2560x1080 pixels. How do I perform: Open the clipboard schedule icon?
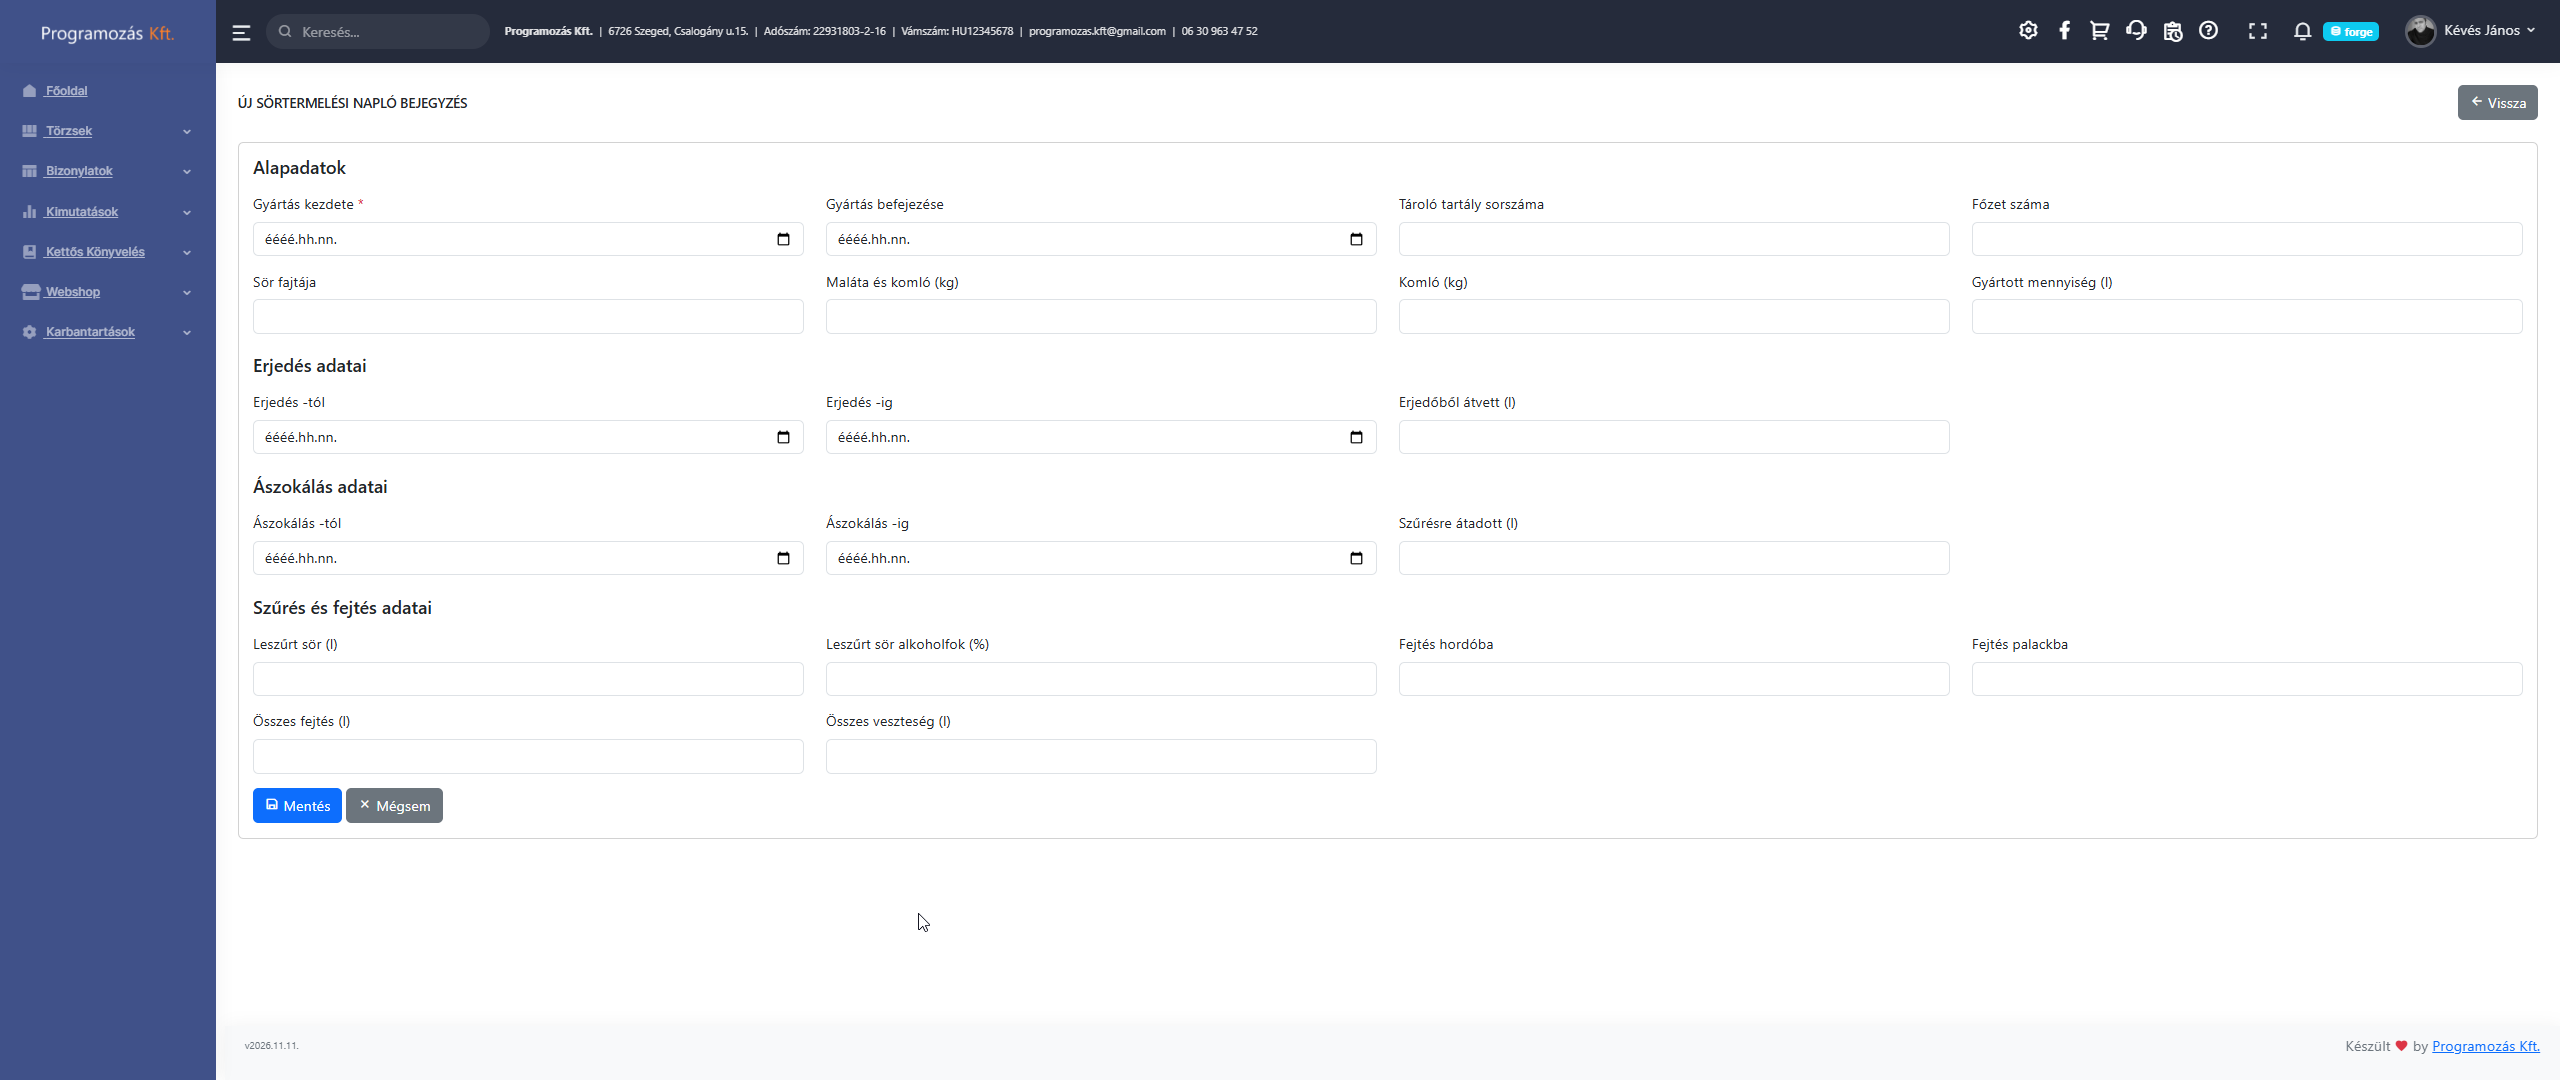2172,31
